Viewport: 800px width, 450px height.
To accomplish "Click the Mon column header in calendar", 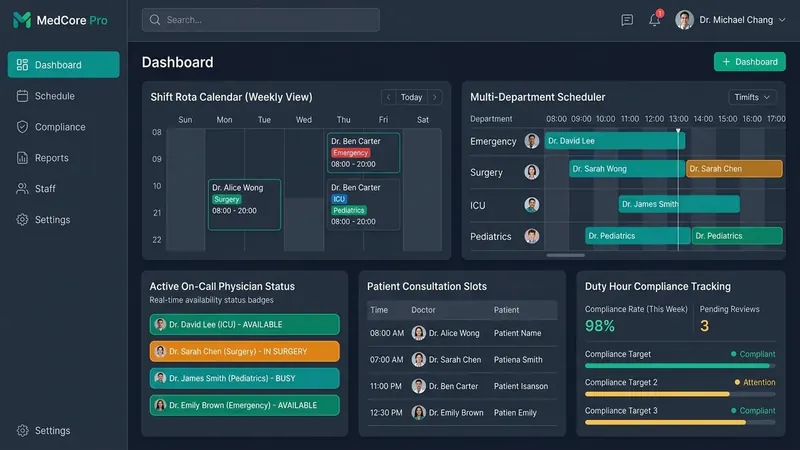I will [224, 120].
